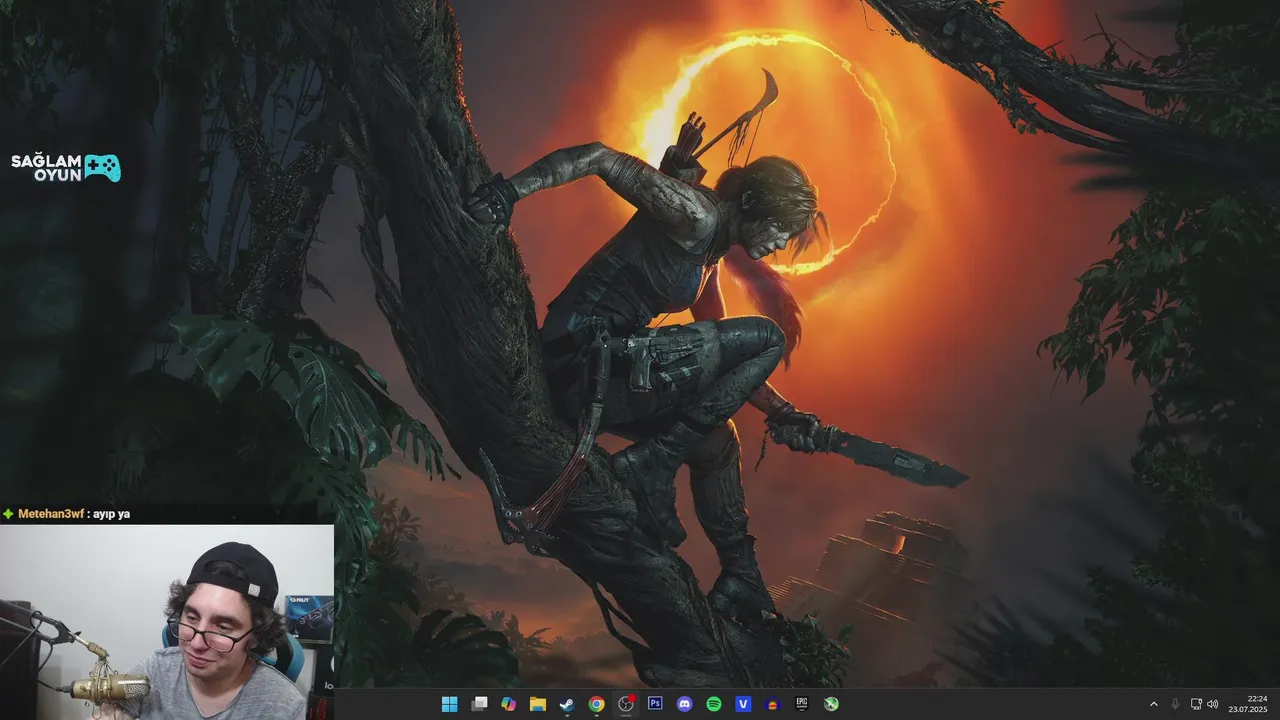
Task: Launch Copilot from the taskbar
Action: click(x=508, y=704)
